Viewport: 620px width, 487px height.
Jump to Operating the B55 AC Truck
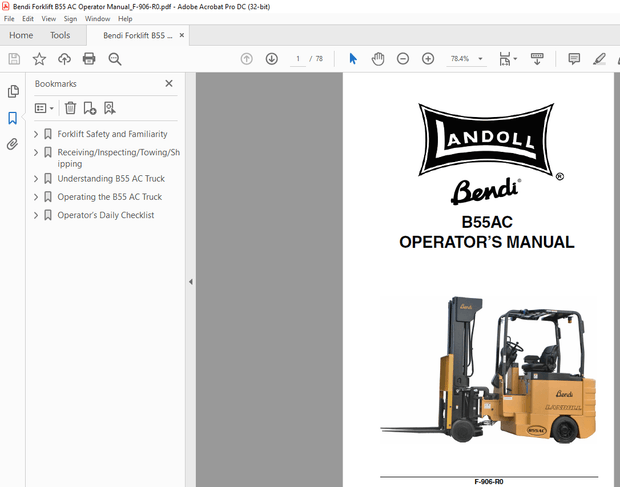[110, 197]
